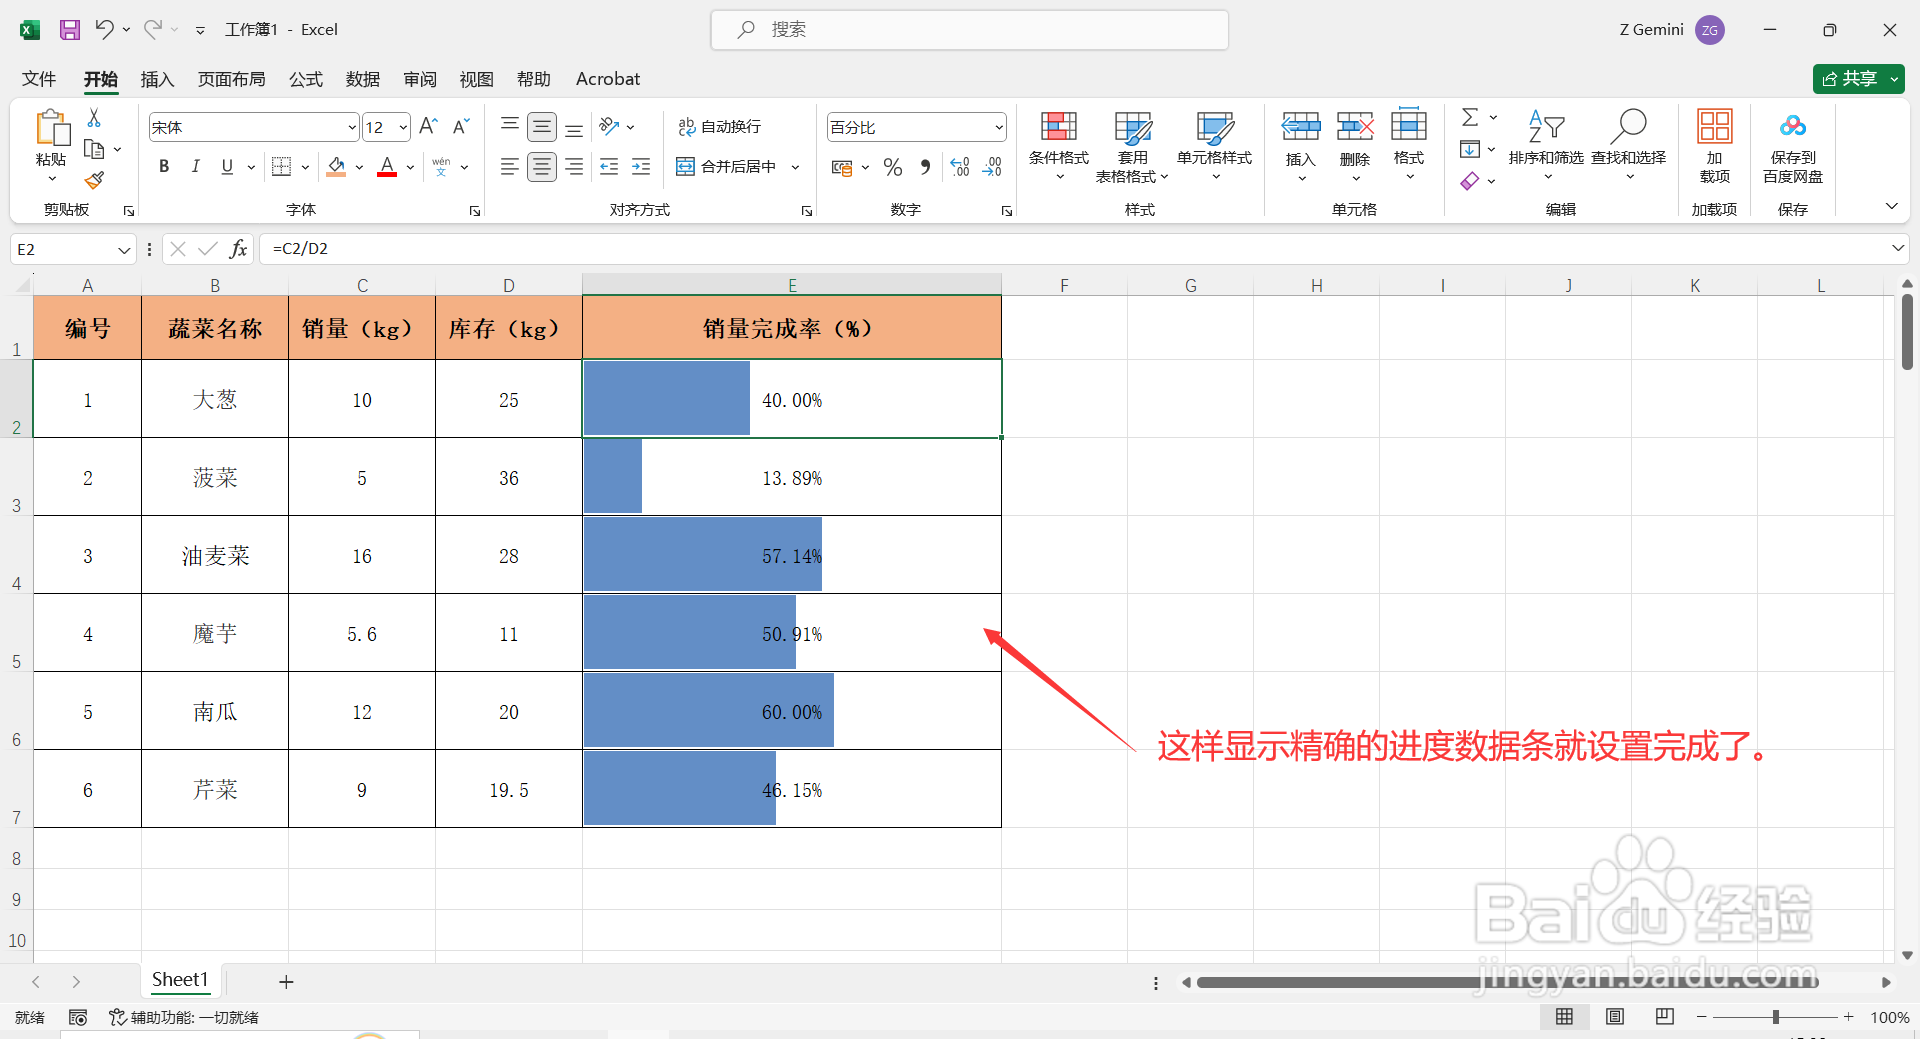Image resolution: width=1920 pixels, height=1039 pixels.
Task: Click the comma style icon
Action: [x=925, y=167]
